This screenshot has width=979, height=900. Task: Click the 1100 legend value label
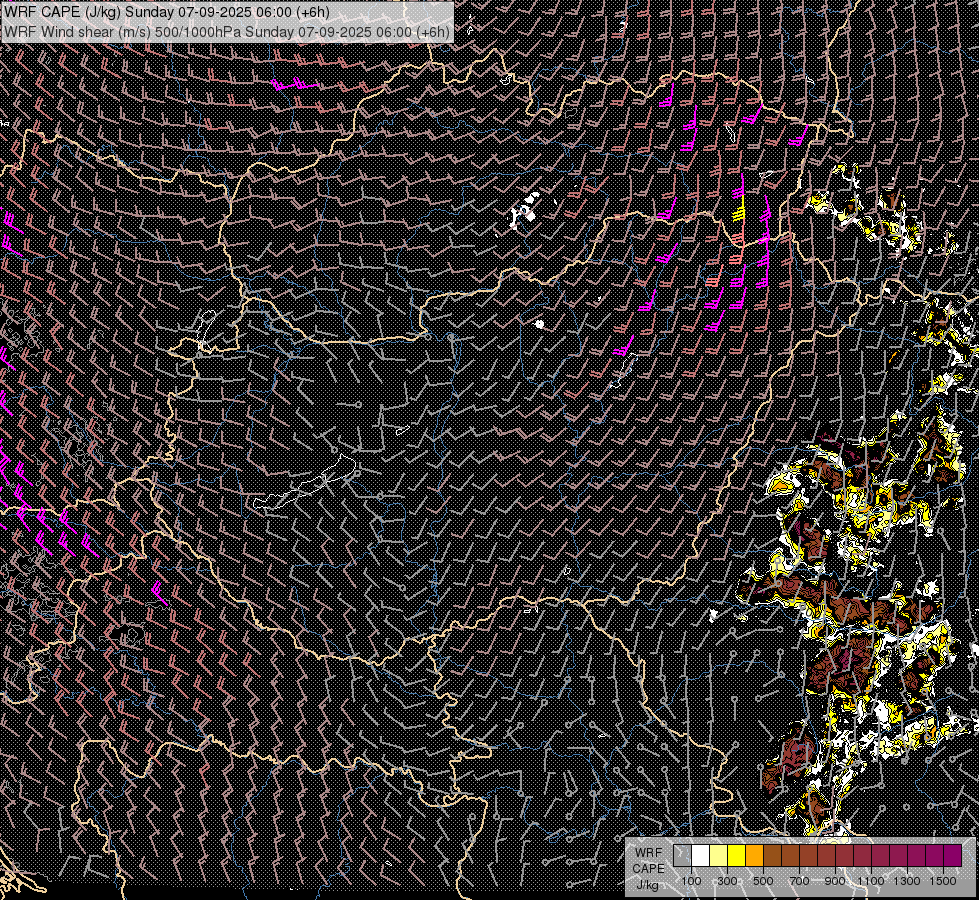pyautogui.click(x=870, y=881)
